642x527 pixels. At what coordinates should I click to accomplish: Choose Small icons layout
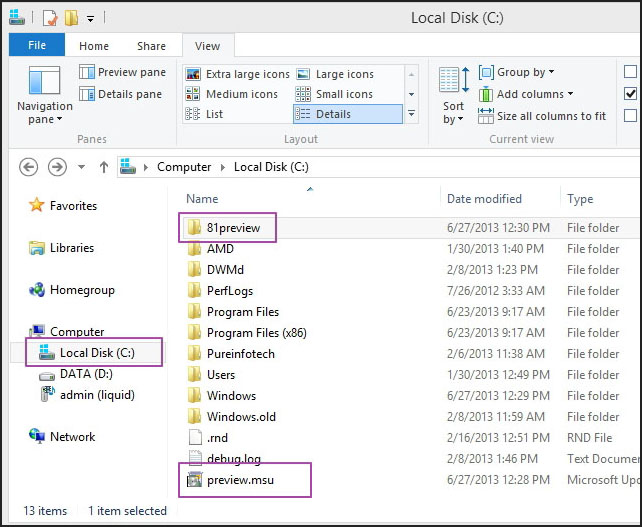coord(334,94)
